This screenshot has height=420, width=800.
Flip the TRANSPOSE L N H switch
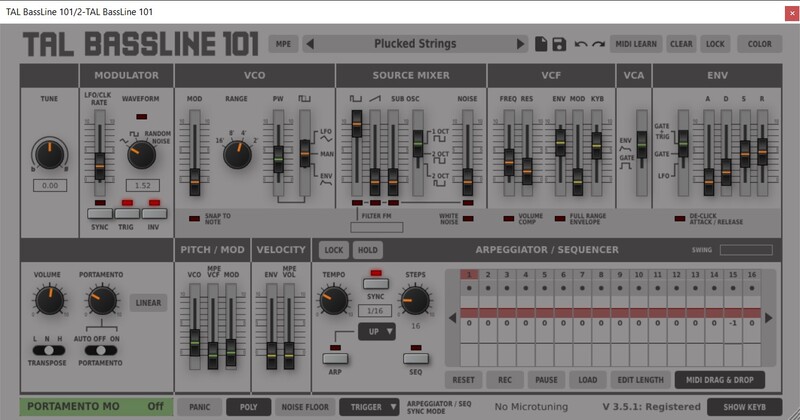tap(48, 350)
